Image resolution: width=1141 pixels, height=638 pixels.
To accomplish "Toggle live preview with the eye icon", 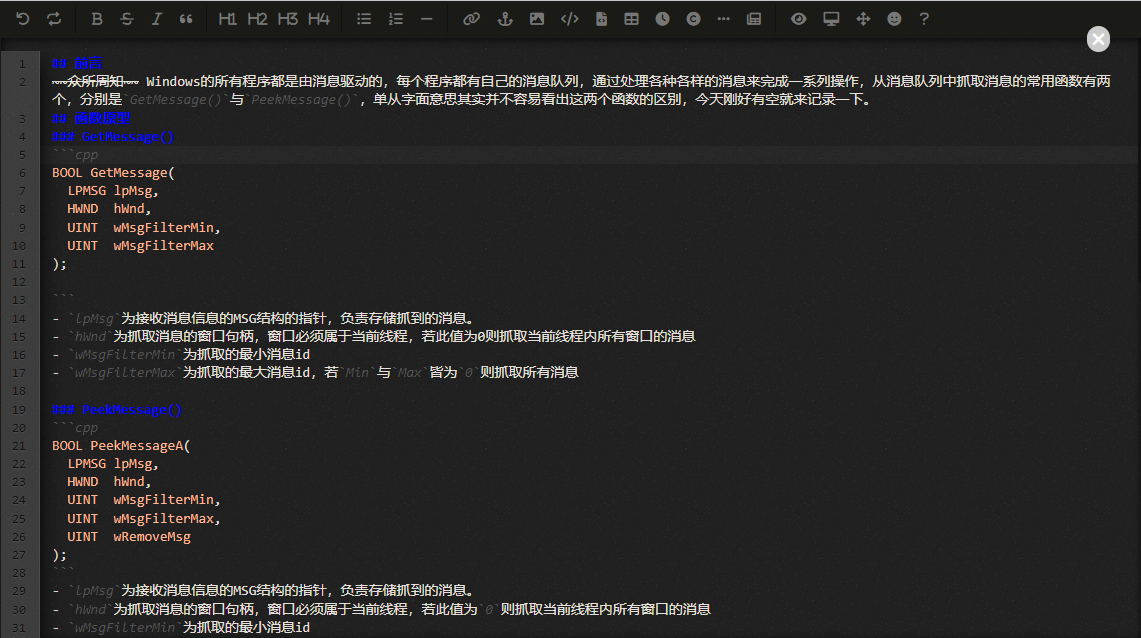I will pyautogui.click(x=798, y=18).
